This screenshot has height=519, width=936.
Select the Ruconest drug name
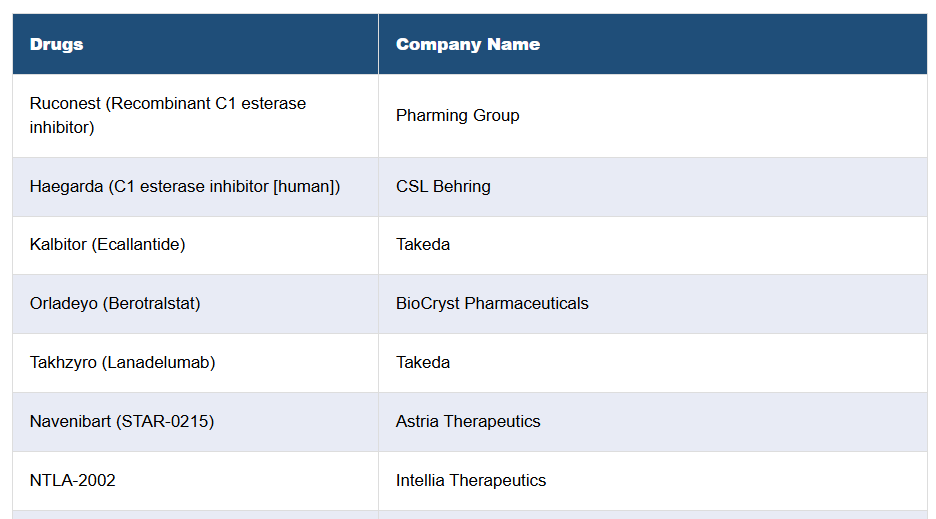tap(66, 103)
